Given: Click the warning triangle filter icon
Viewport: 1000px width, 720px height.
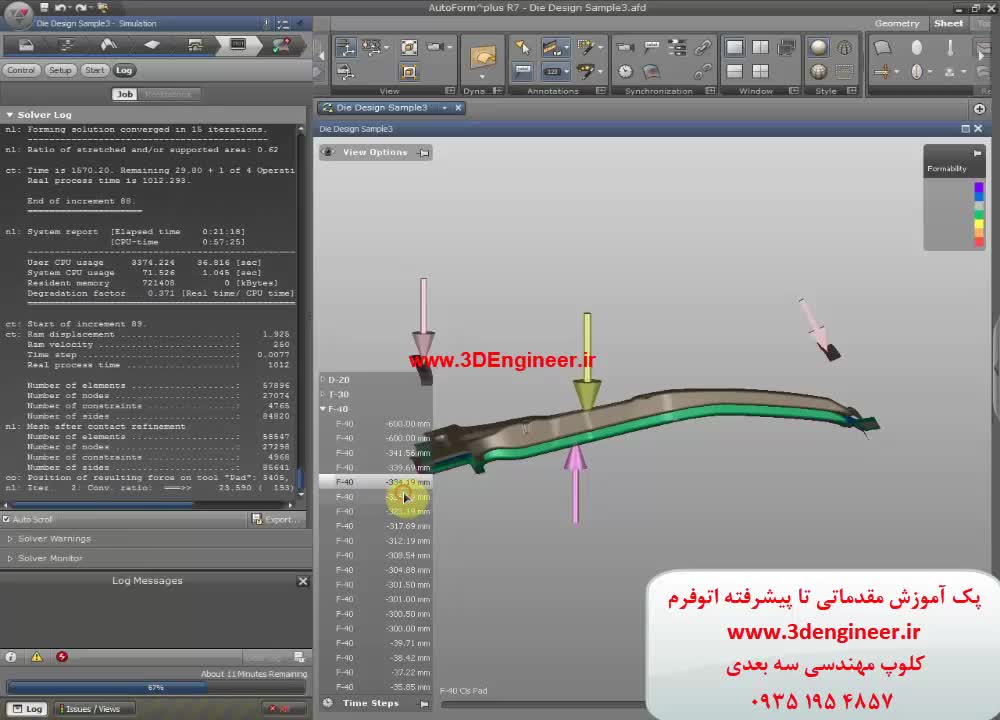Looking at the screenshot, I should [37, 657].
